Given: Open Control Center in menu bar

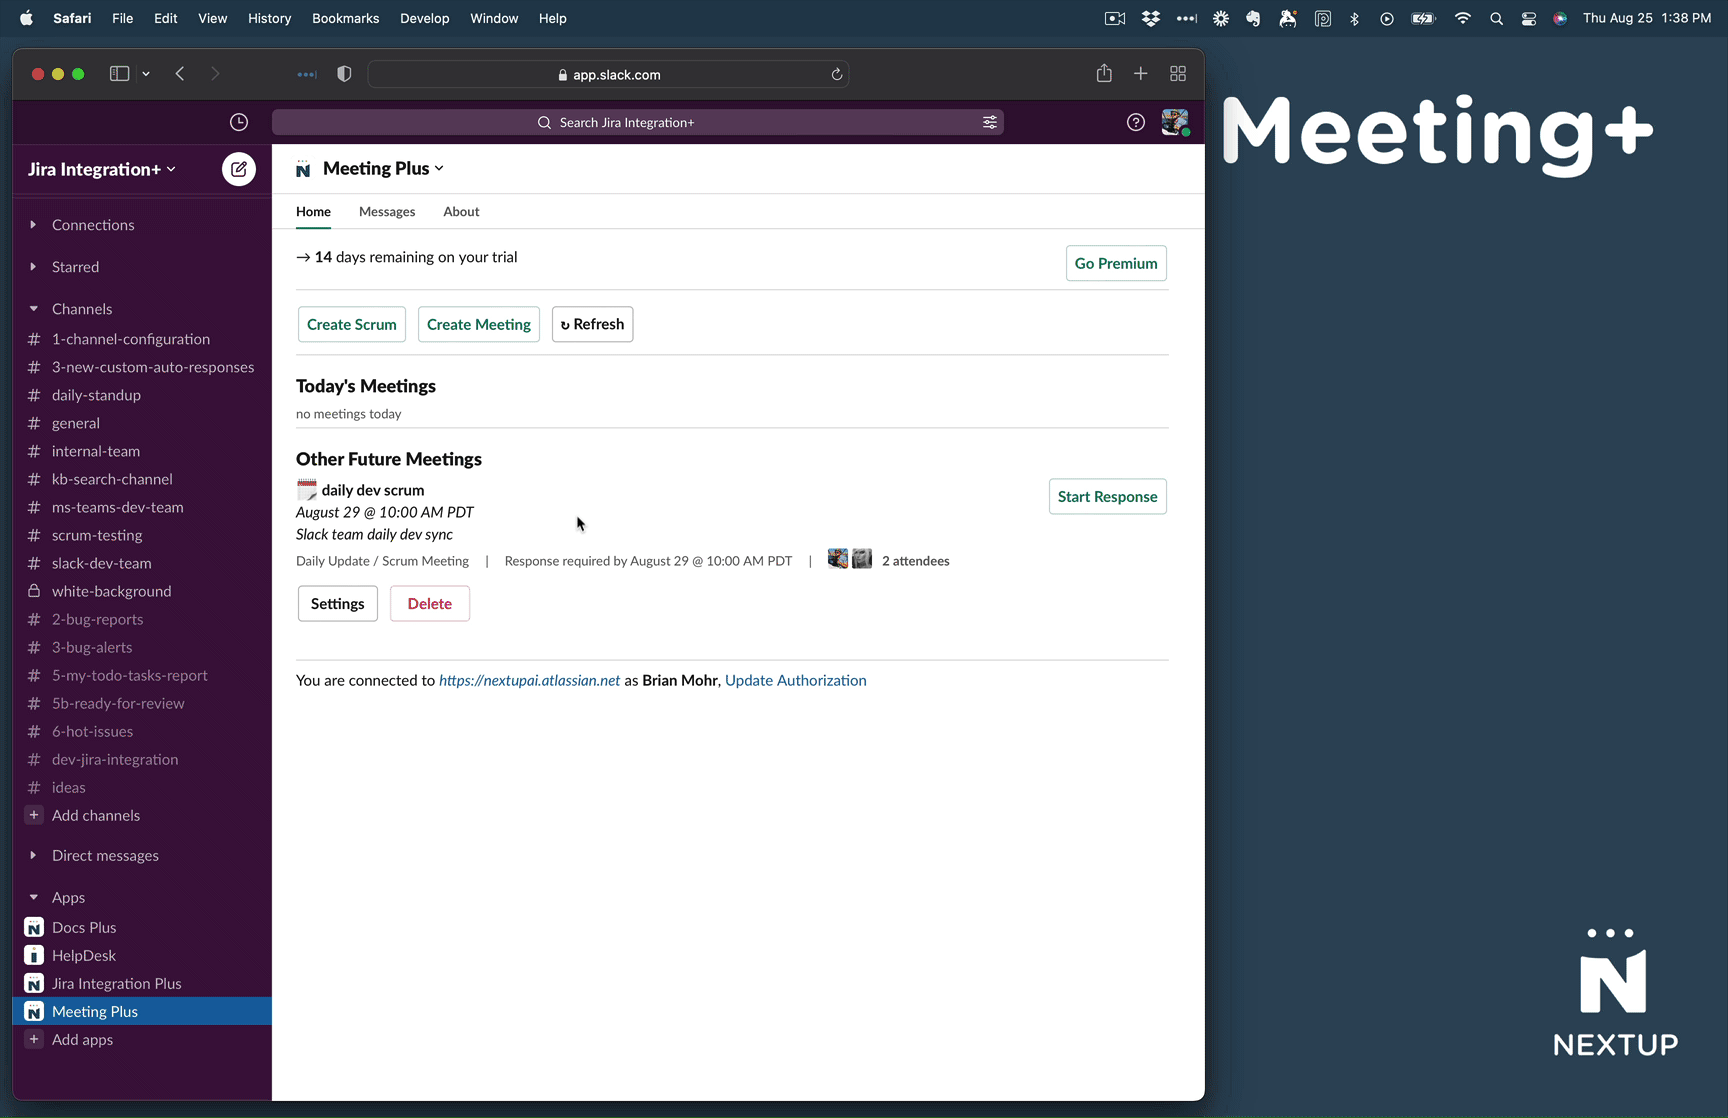Looking at the screenshot, I should tap(1529, 18).
